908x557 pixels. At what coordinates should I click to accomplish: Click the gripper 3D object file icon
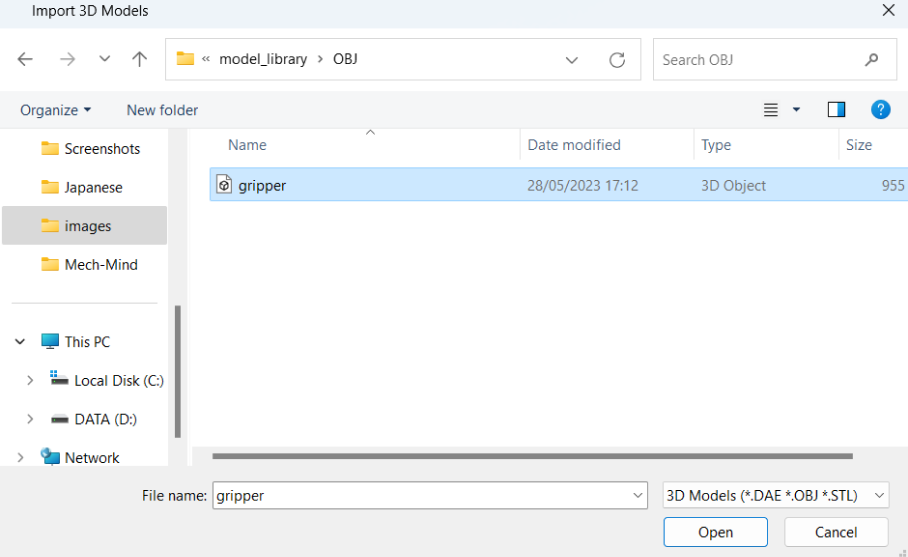[x=224, y=185]
